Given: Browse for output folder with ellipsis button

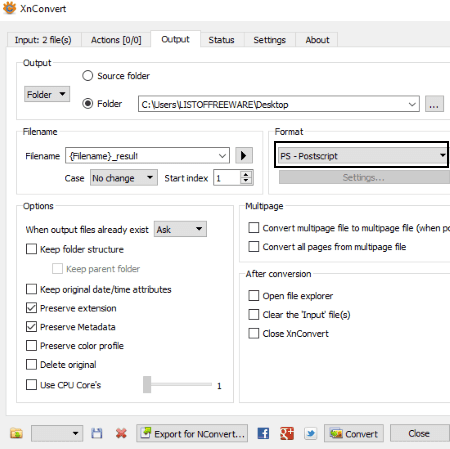Looking at the screenshot, I should (x=434, y=104).
